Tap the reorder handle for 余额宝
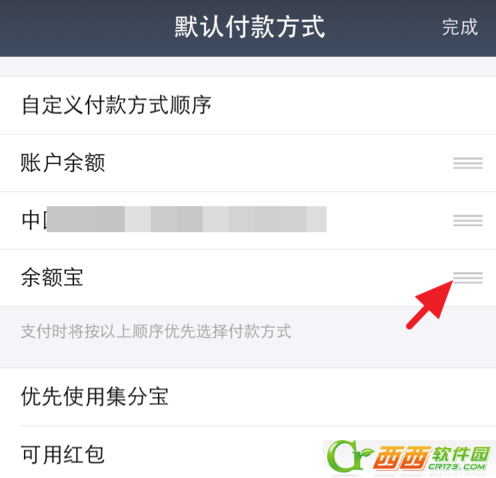Image resolution: width=496 pixels, height=478 pixels. point(468,278)
